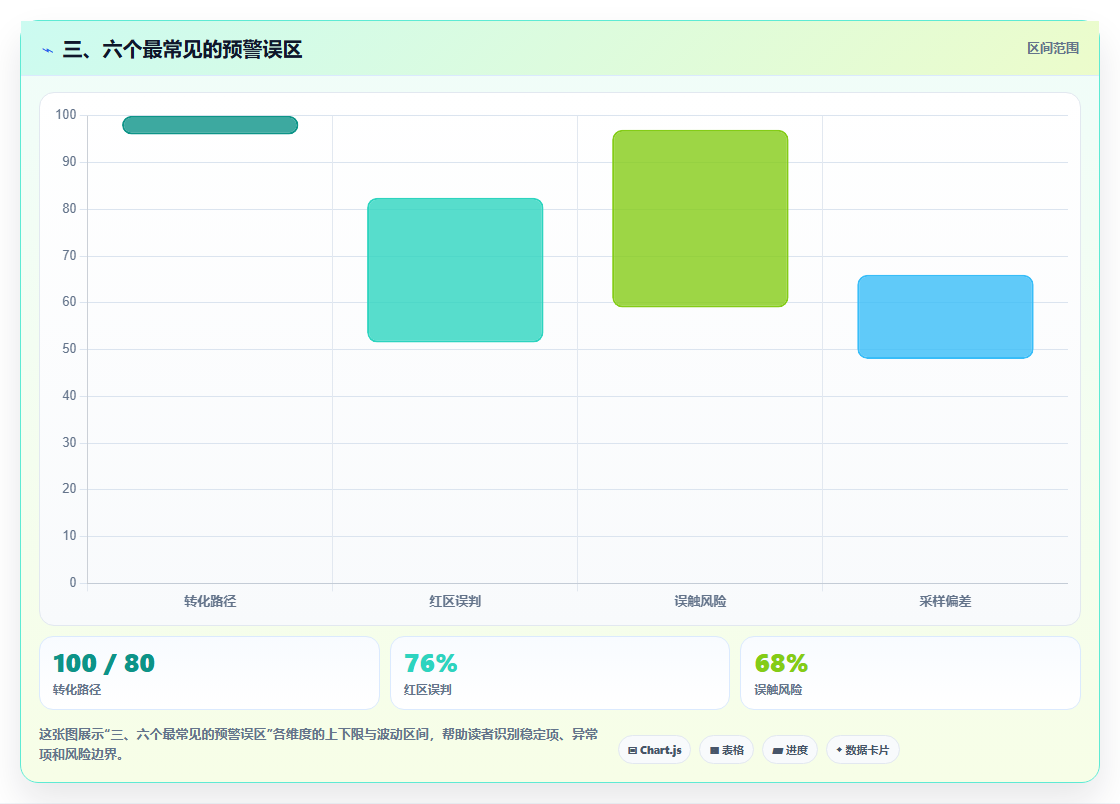Click the 76% stat card value
This screenshot has width=1120, height=804.
coord(431,663)
